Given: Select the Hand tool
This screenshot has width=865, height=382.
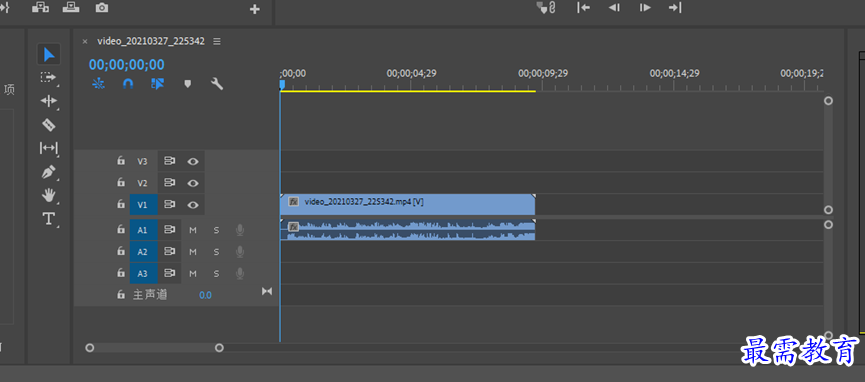Looking at the screenshot, I should point(49,195).
